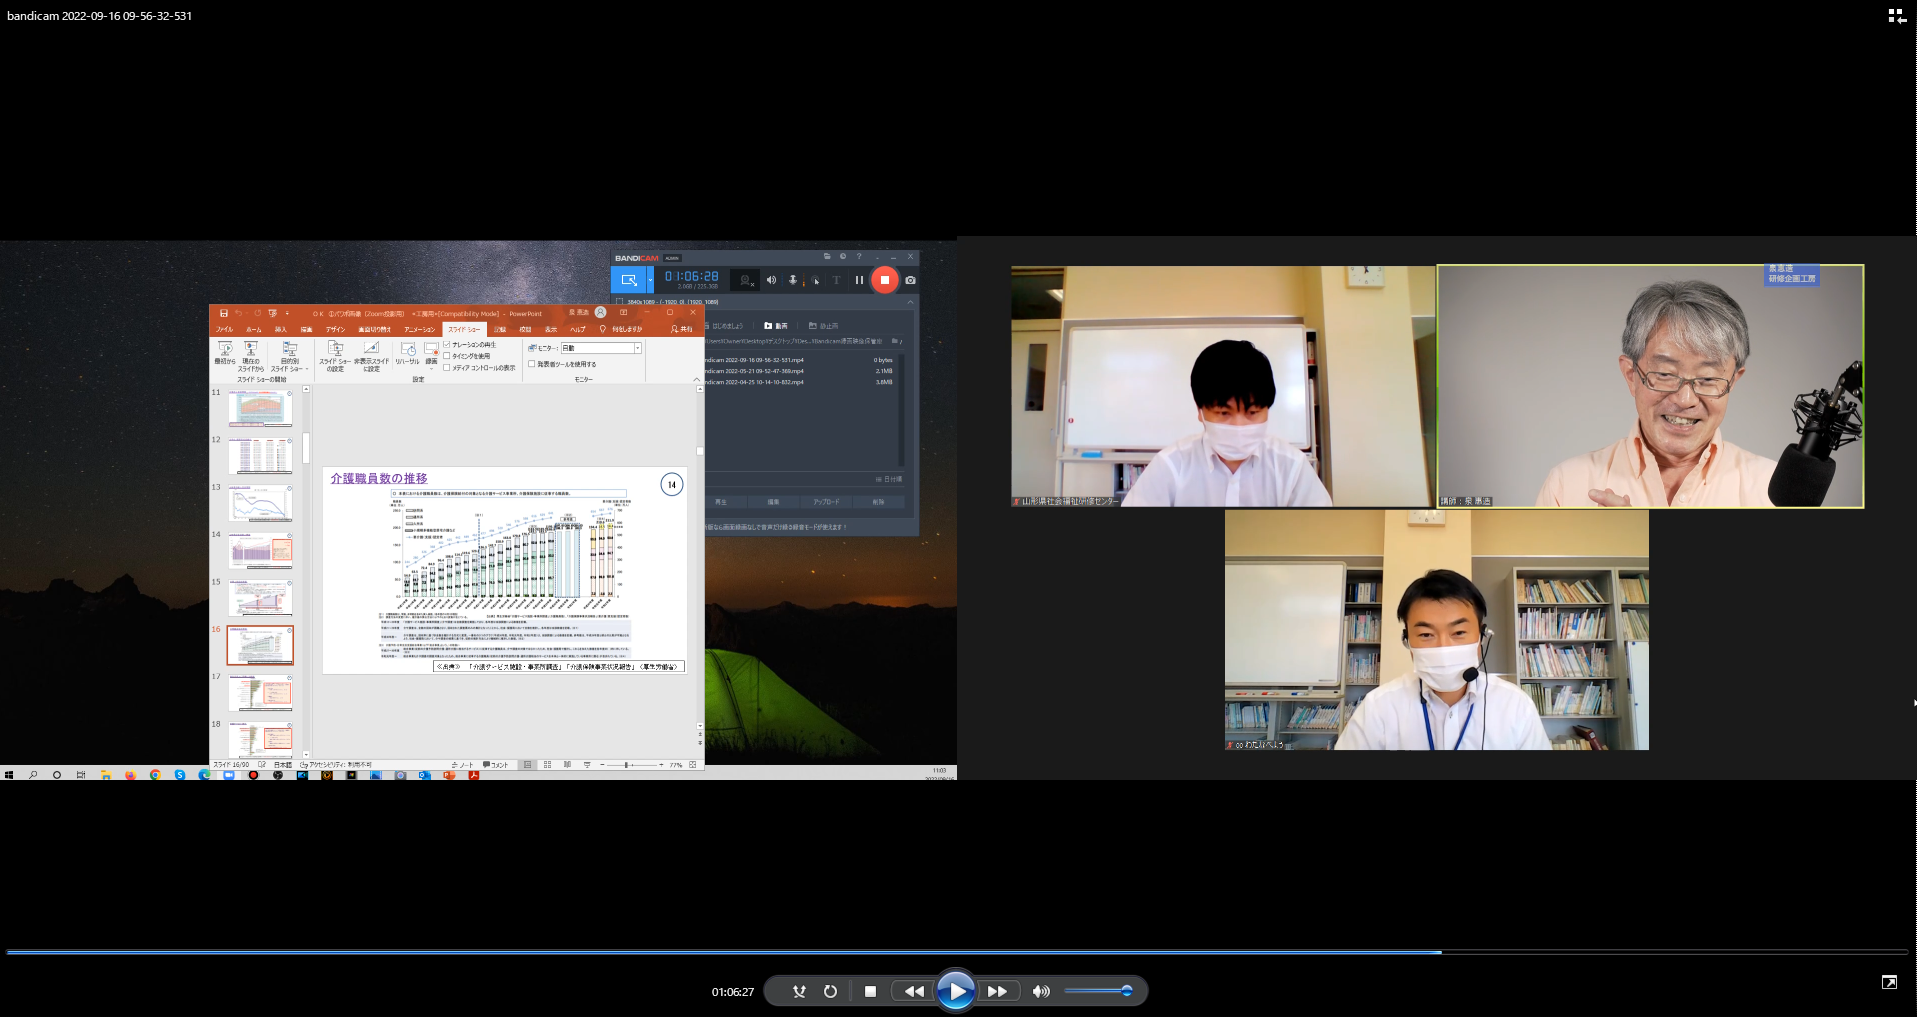Viewport: 1917px width, 1017px height.
Task: Adjust media player volume slider
Action: 1097,991
